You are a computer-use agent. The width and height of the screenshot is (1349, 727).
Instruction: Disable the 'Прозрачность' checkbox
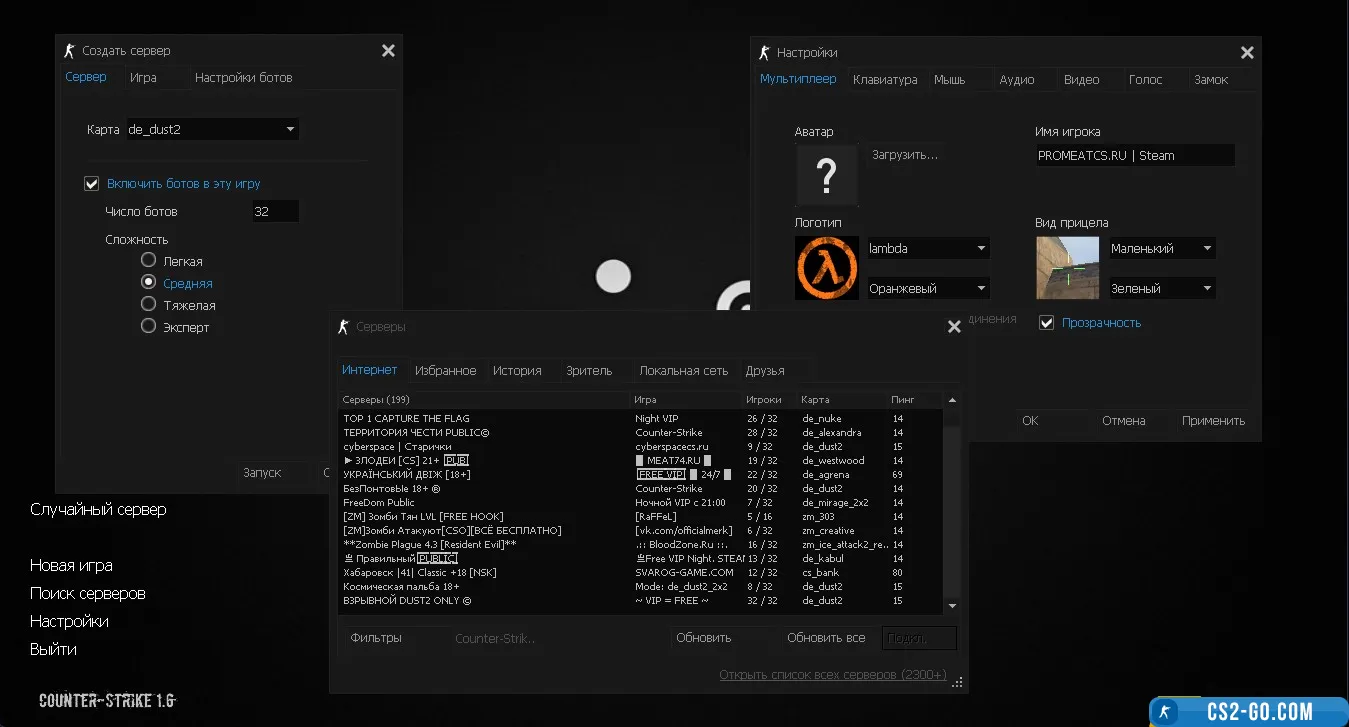pos(1046,323)
